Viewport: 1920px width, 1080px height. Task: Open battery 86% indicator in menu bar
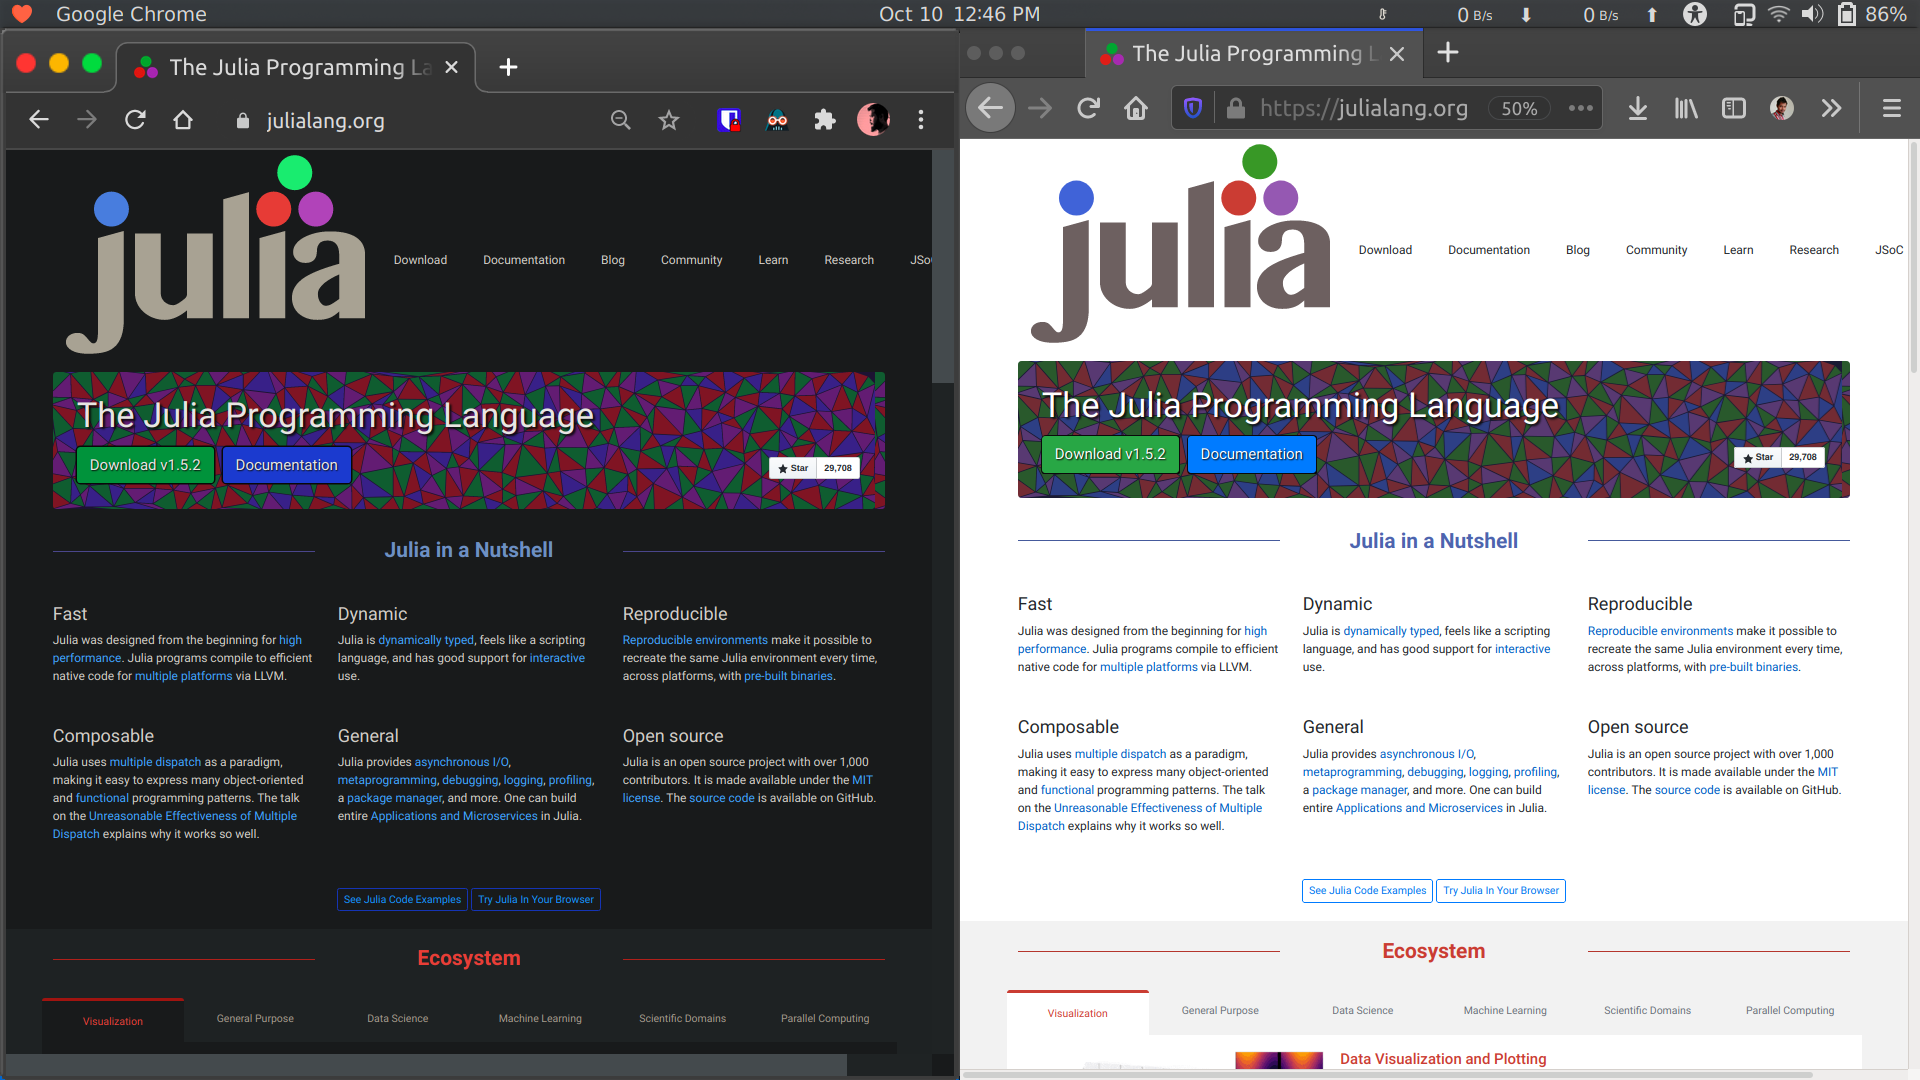pos(1873,14)
